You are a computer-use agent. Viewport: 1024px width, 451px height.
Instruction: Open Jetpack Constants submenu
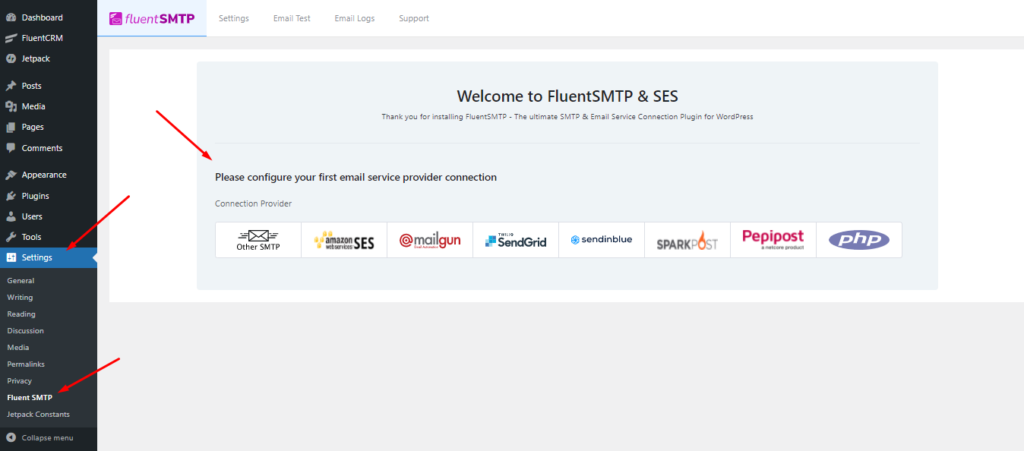38,414
